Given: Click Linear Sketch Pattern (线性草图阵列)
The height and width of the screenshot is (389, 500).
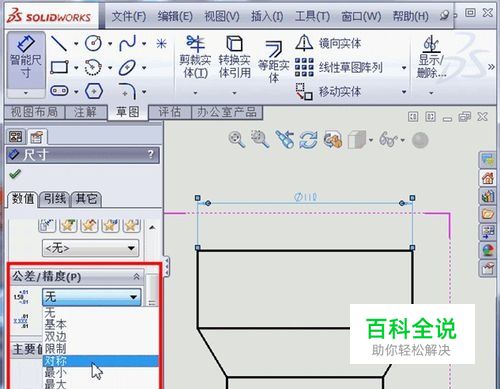Looking at the screenshot, I should (339, 68).
